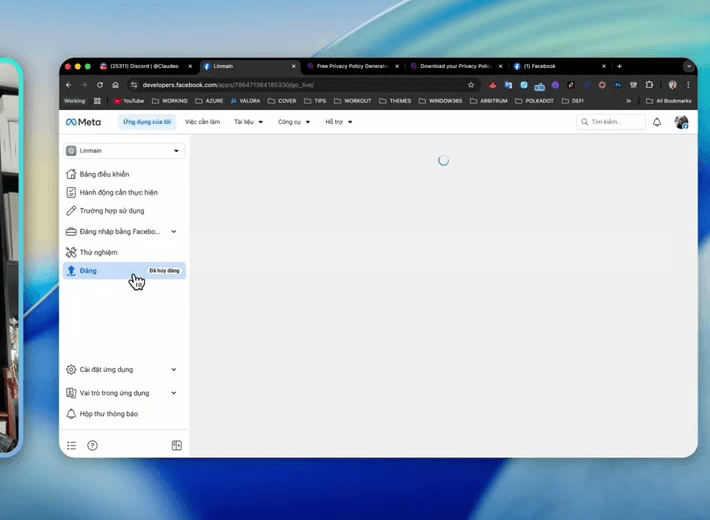Open the POLKADOT bookmark folder
Image resolution: width=710 pixels, height=520 pixels.
tap(534, 101)
